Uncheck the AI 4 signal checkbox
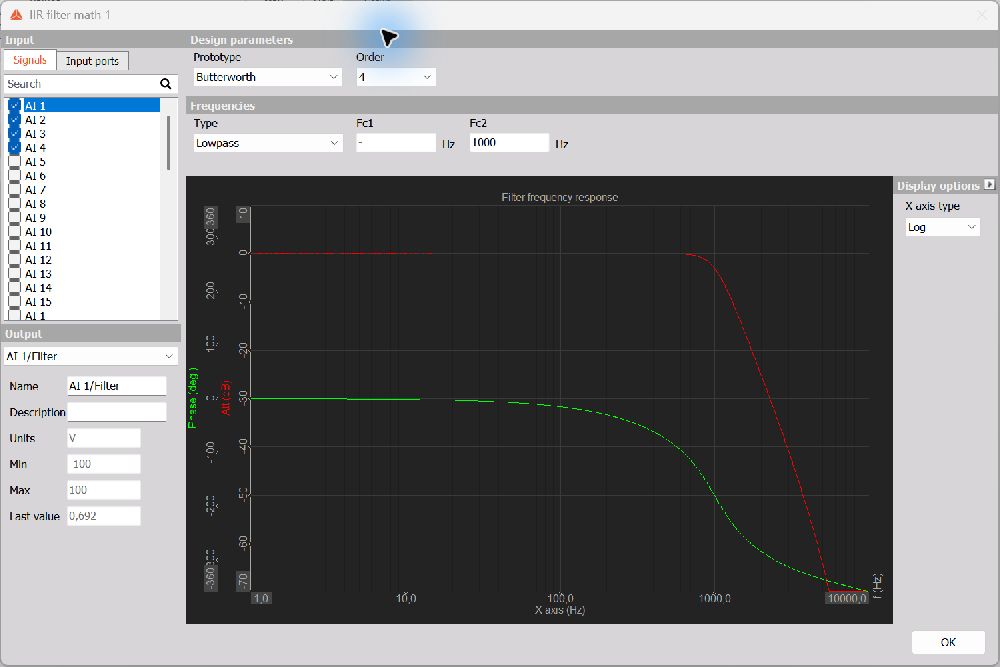Image resolution: width=1000 pixels, height=667 pixels. 15,148
